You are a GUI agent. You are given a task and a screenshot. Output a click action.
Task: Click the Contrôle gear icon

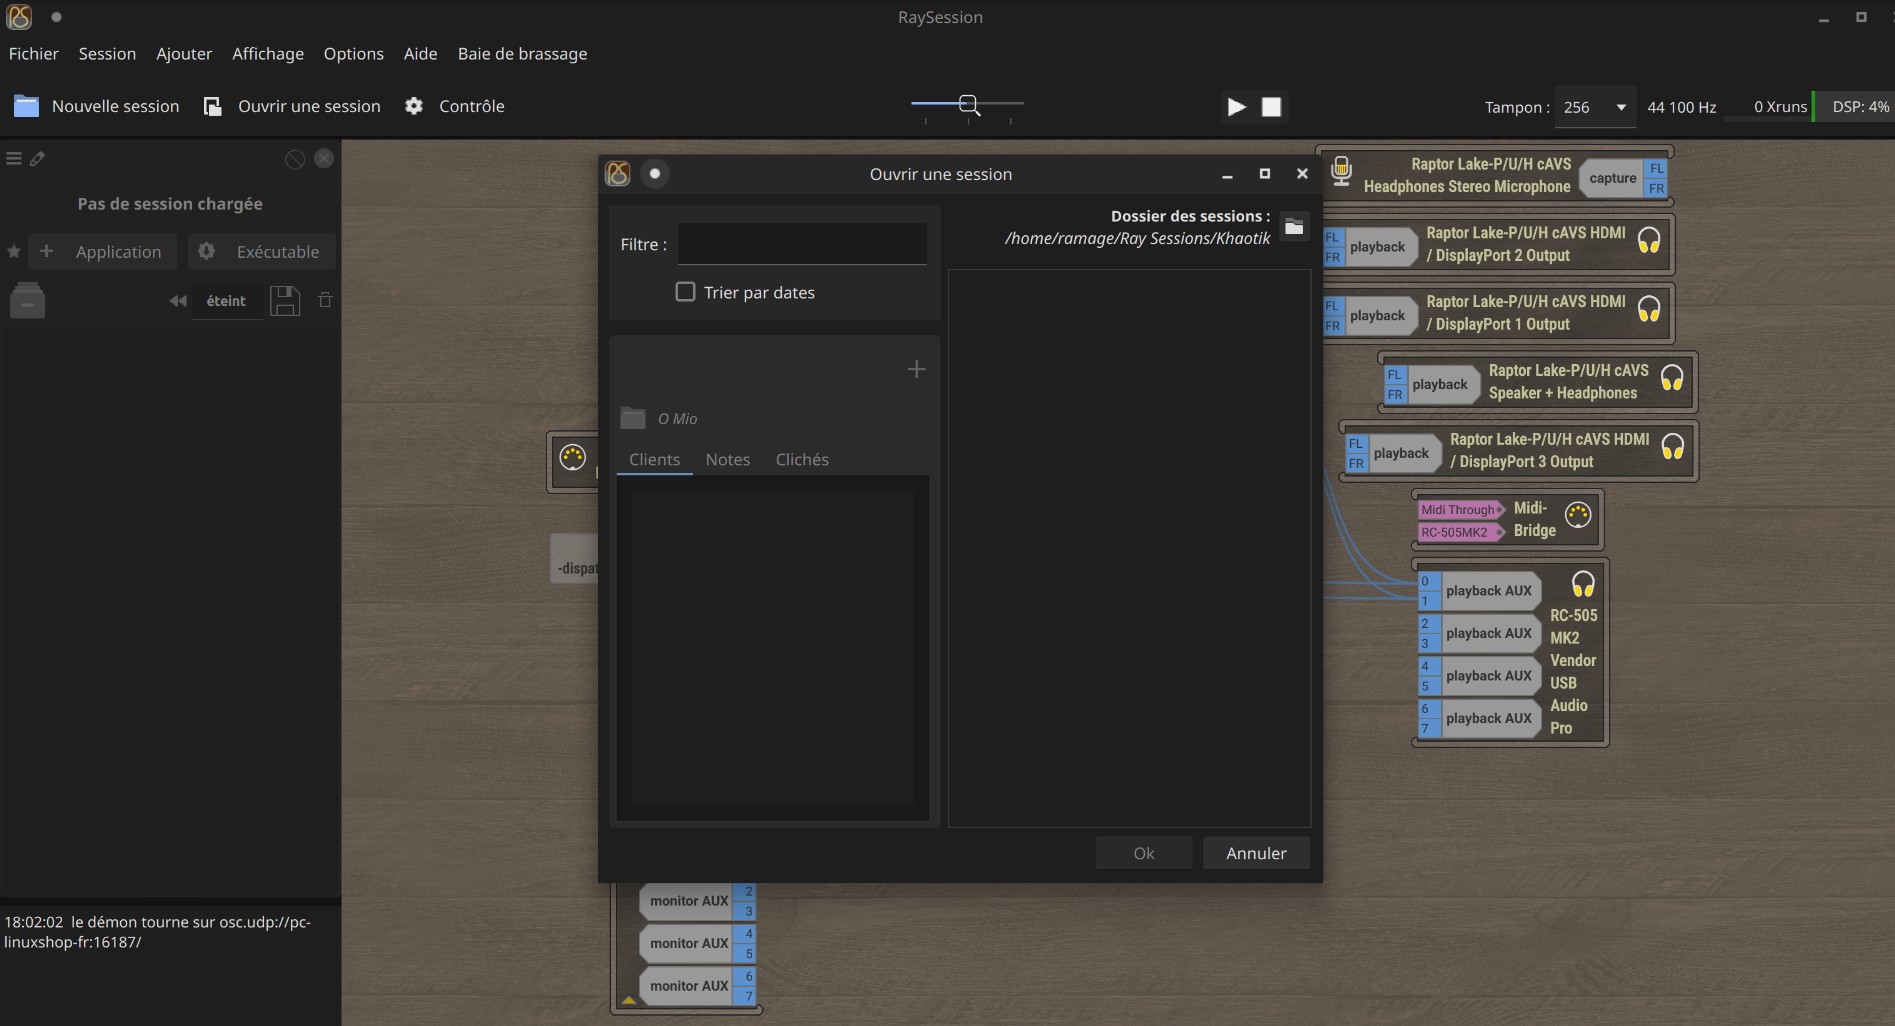click(414, 106)
